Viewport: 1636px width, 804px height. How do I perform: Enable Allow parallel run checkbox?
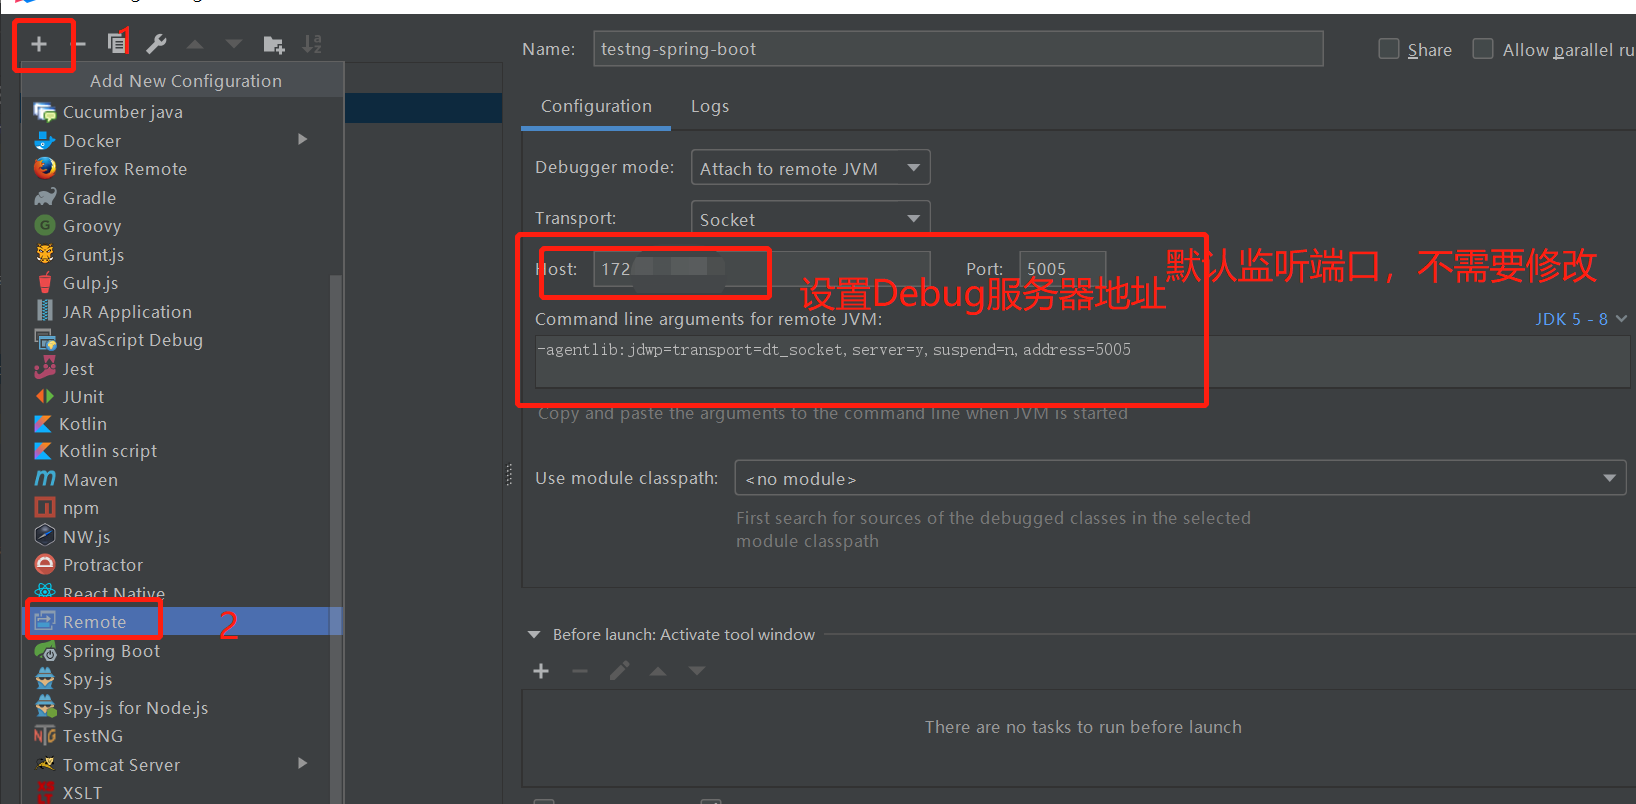[x=1483, y=49]
